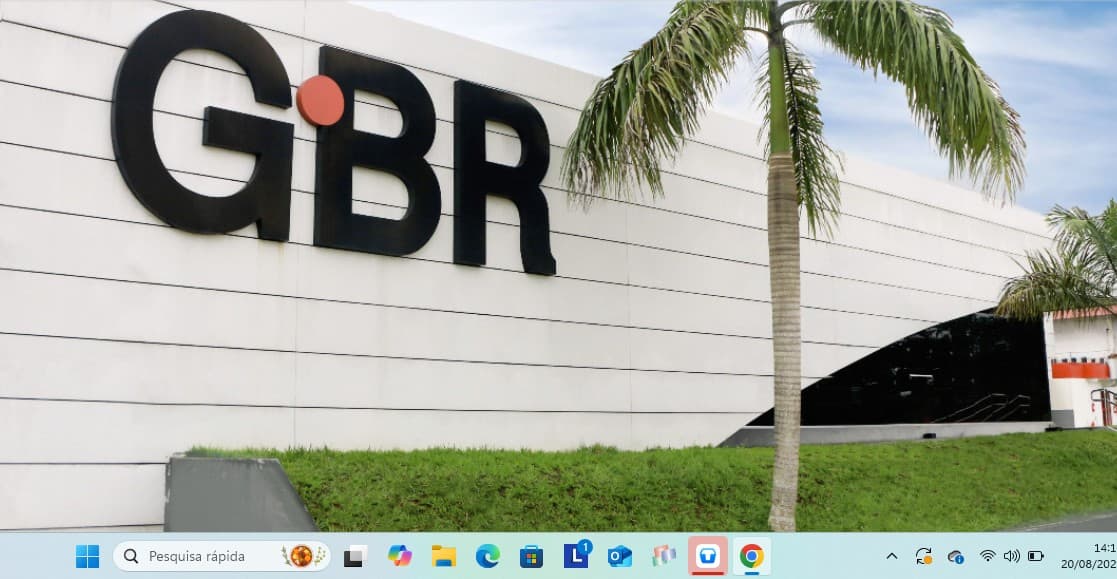
Task: Open the OneDrive cloud tray icon
Action: 956,556
